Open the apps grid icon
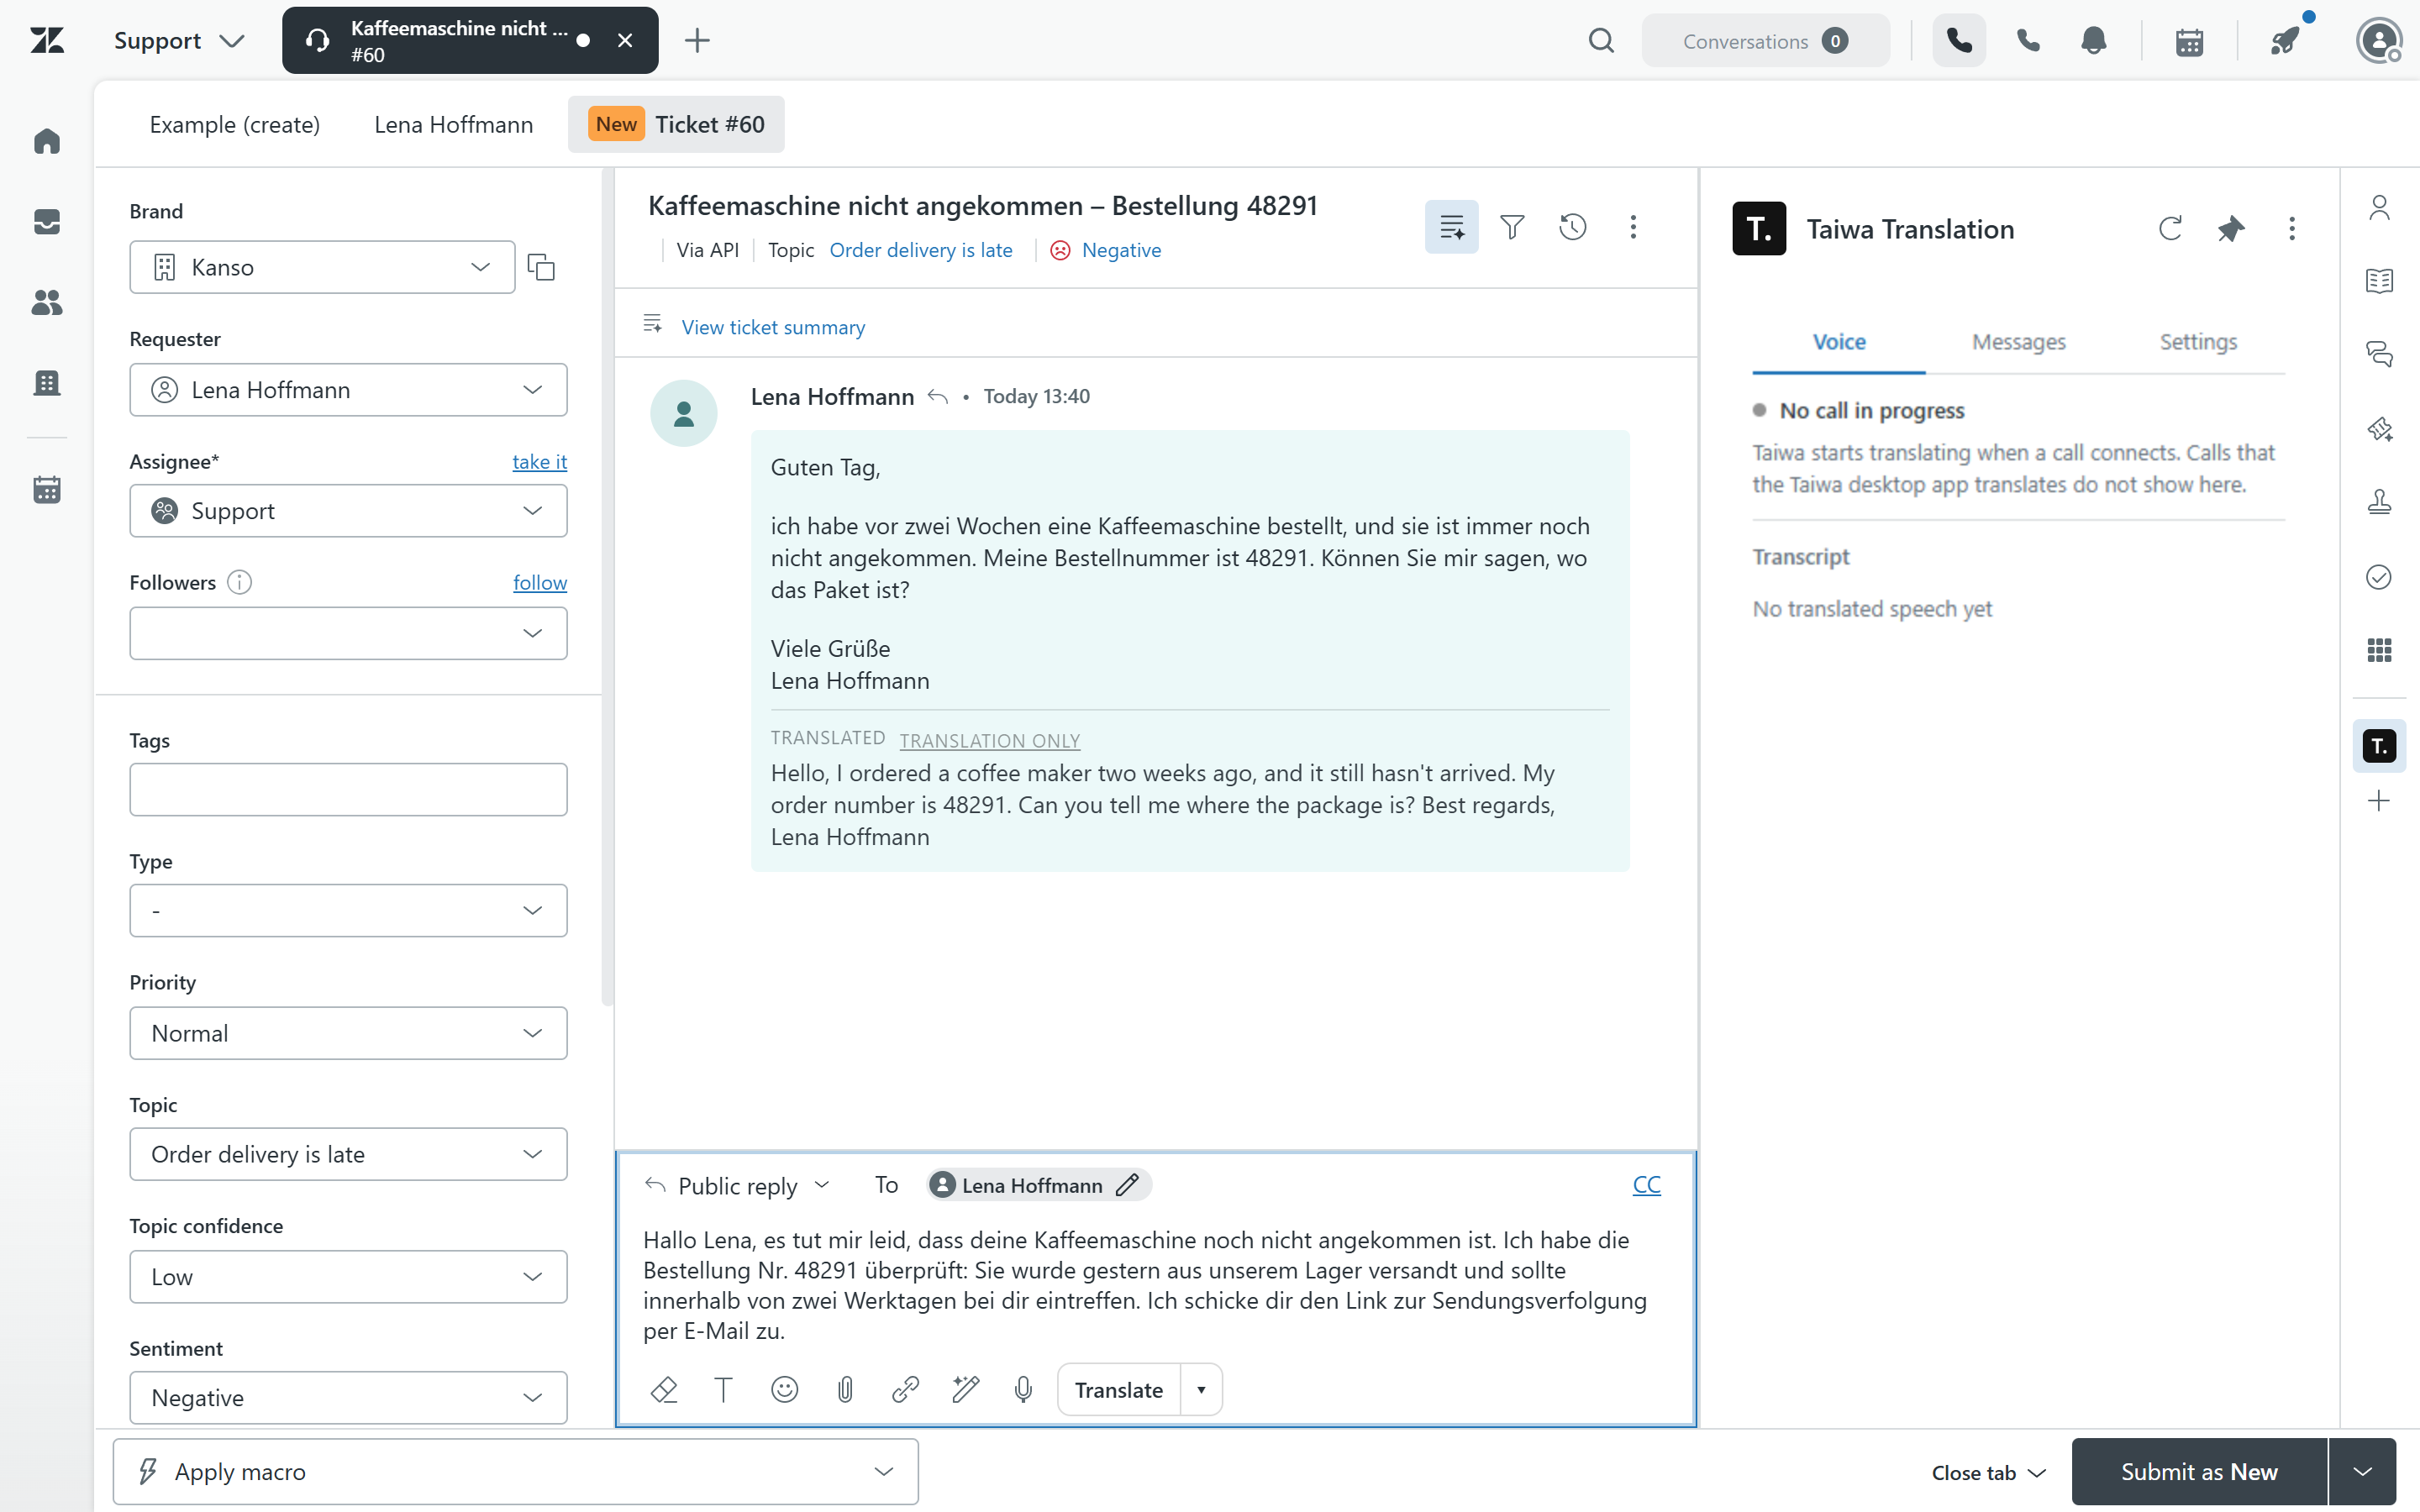Screen dimensions: 2420x1512 (x=2379, y=651)
